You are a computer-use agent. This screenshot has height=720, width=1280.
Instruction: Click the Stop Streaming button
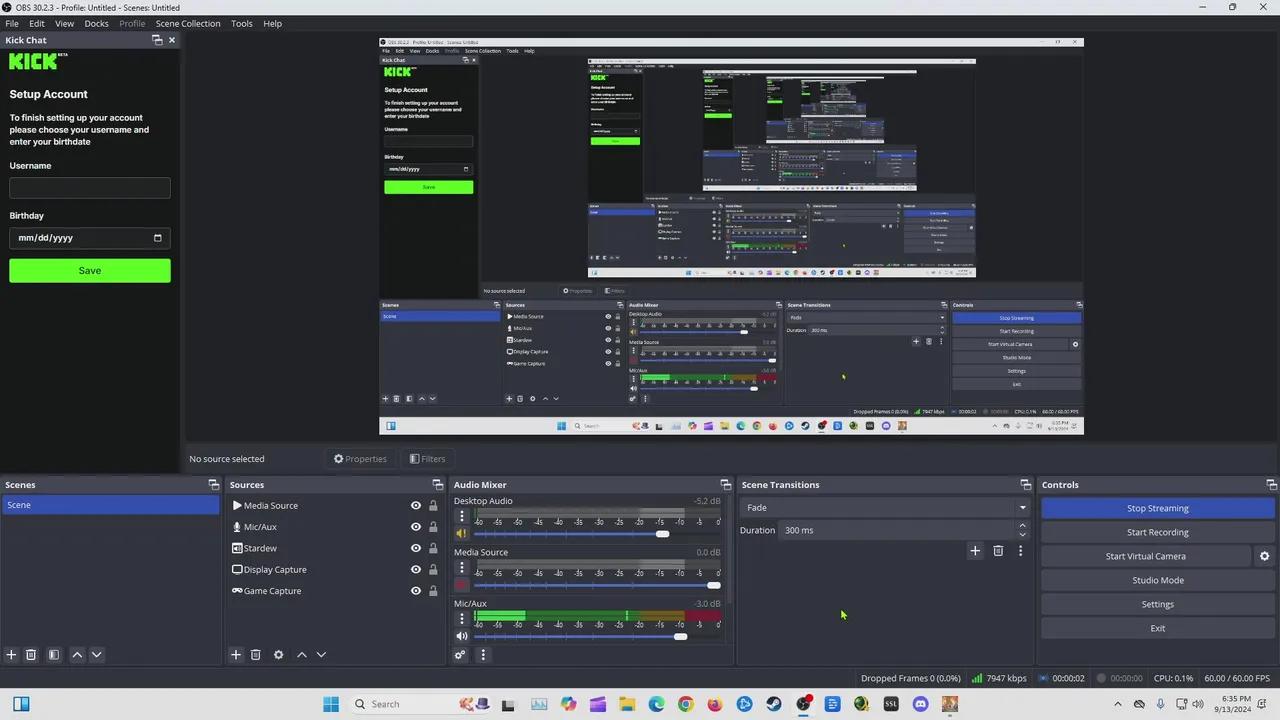[1158, 508]
